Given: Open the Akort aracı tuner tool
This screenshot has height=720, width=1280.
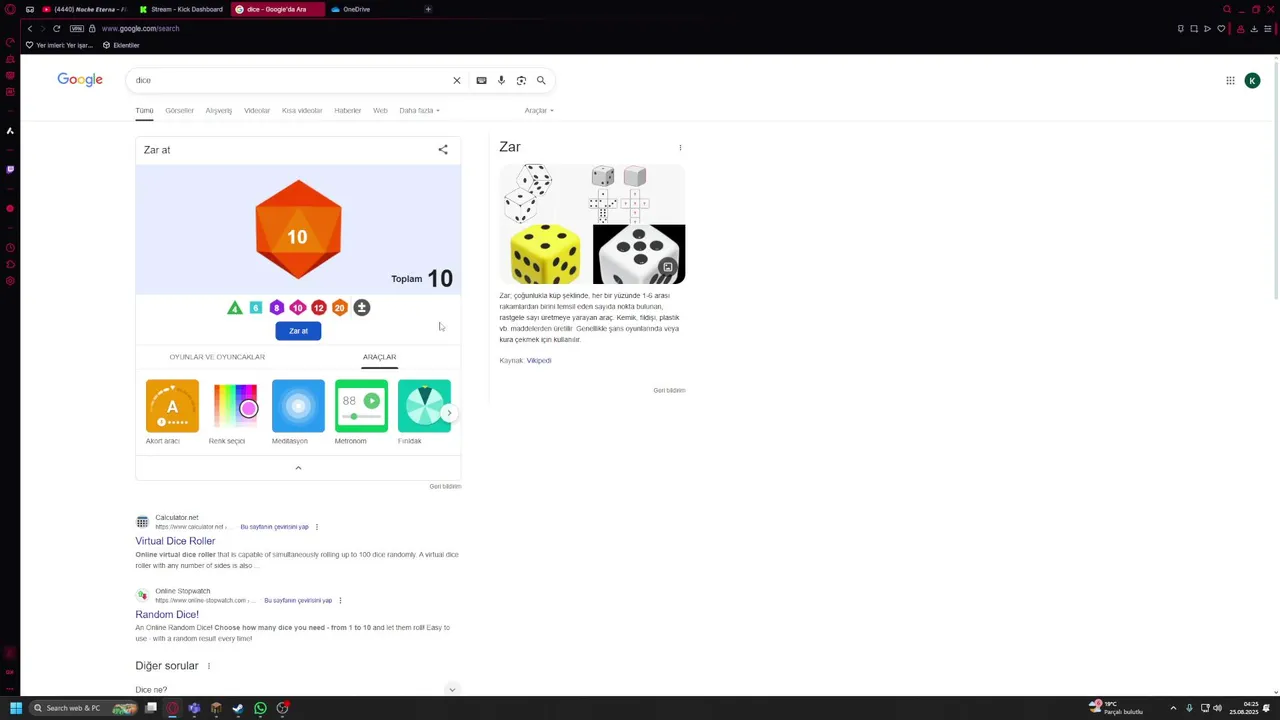Looking at the screenshot, I should pyautogui.click(x=172, y=406).
